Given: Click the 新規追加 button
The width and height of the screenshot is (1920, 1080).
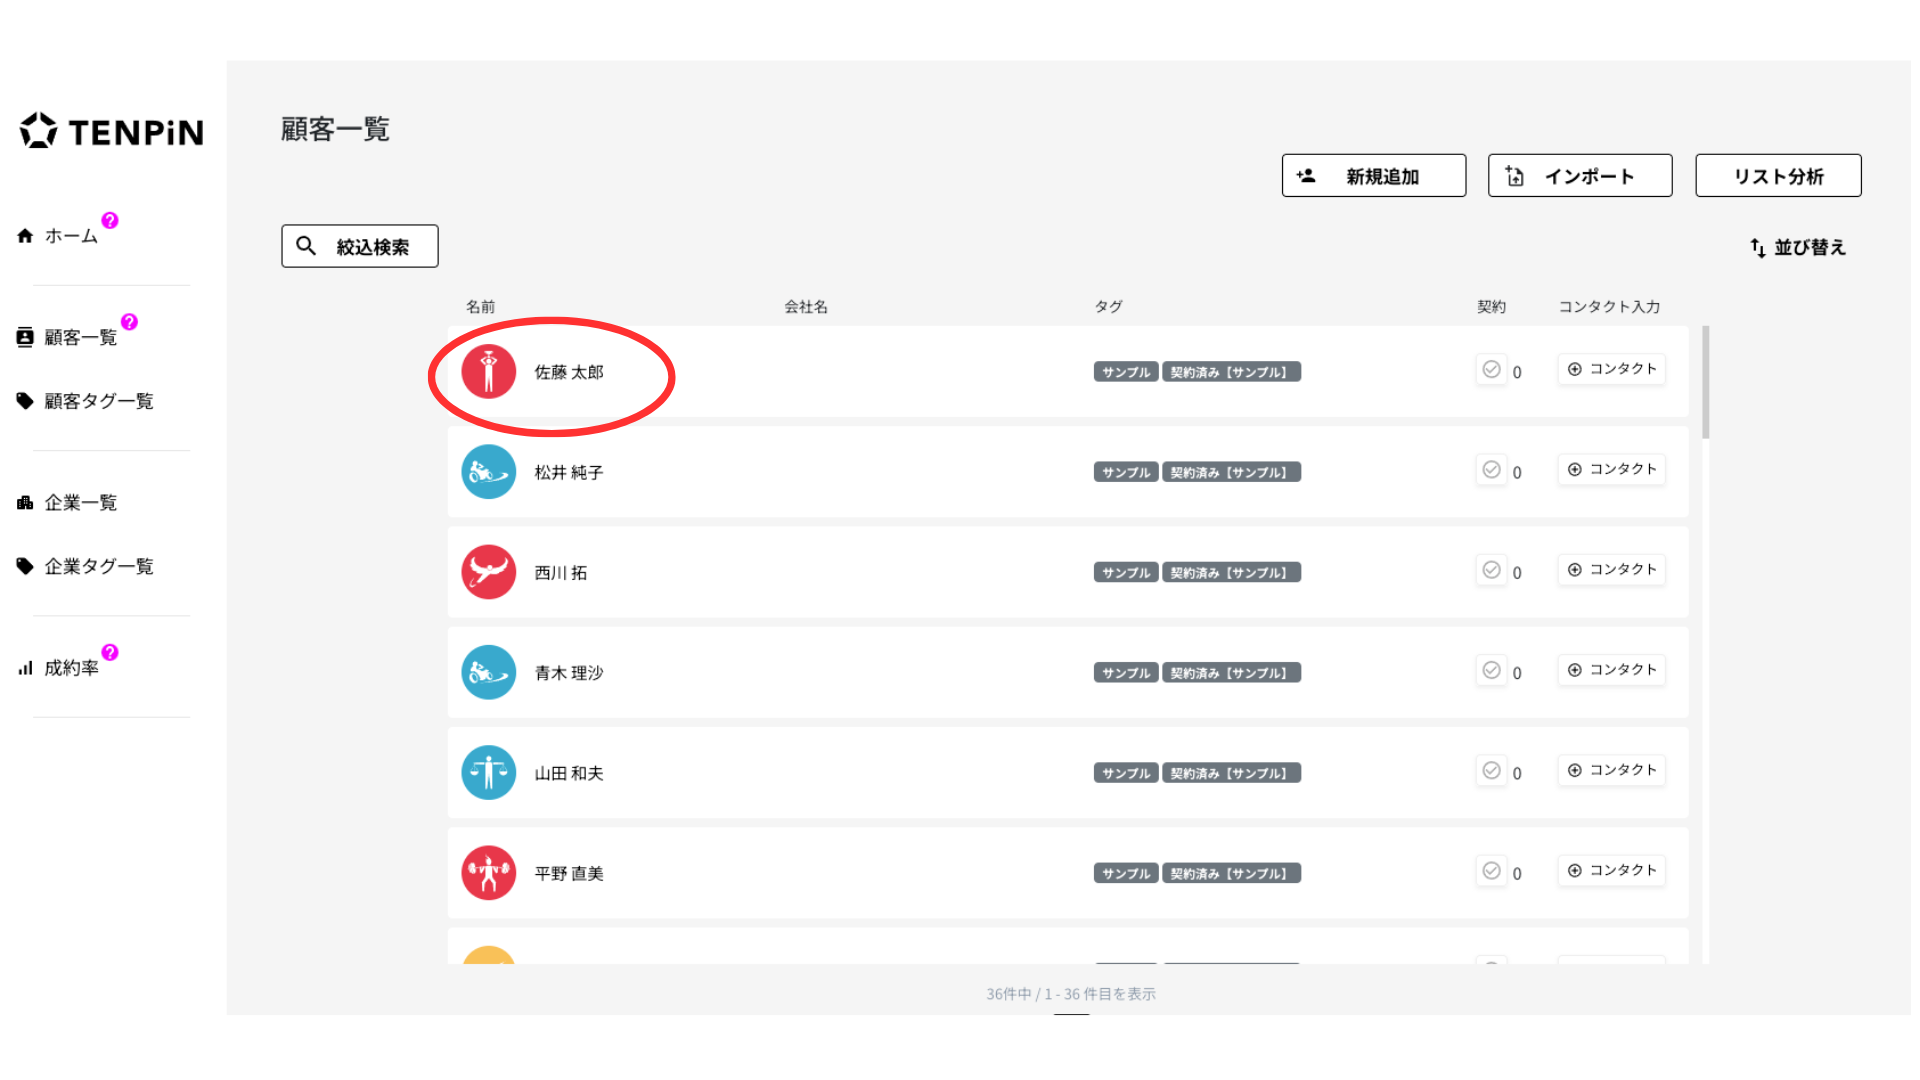Looking at the screenshot, I should pyautogui.click(x=1373, y=176).
